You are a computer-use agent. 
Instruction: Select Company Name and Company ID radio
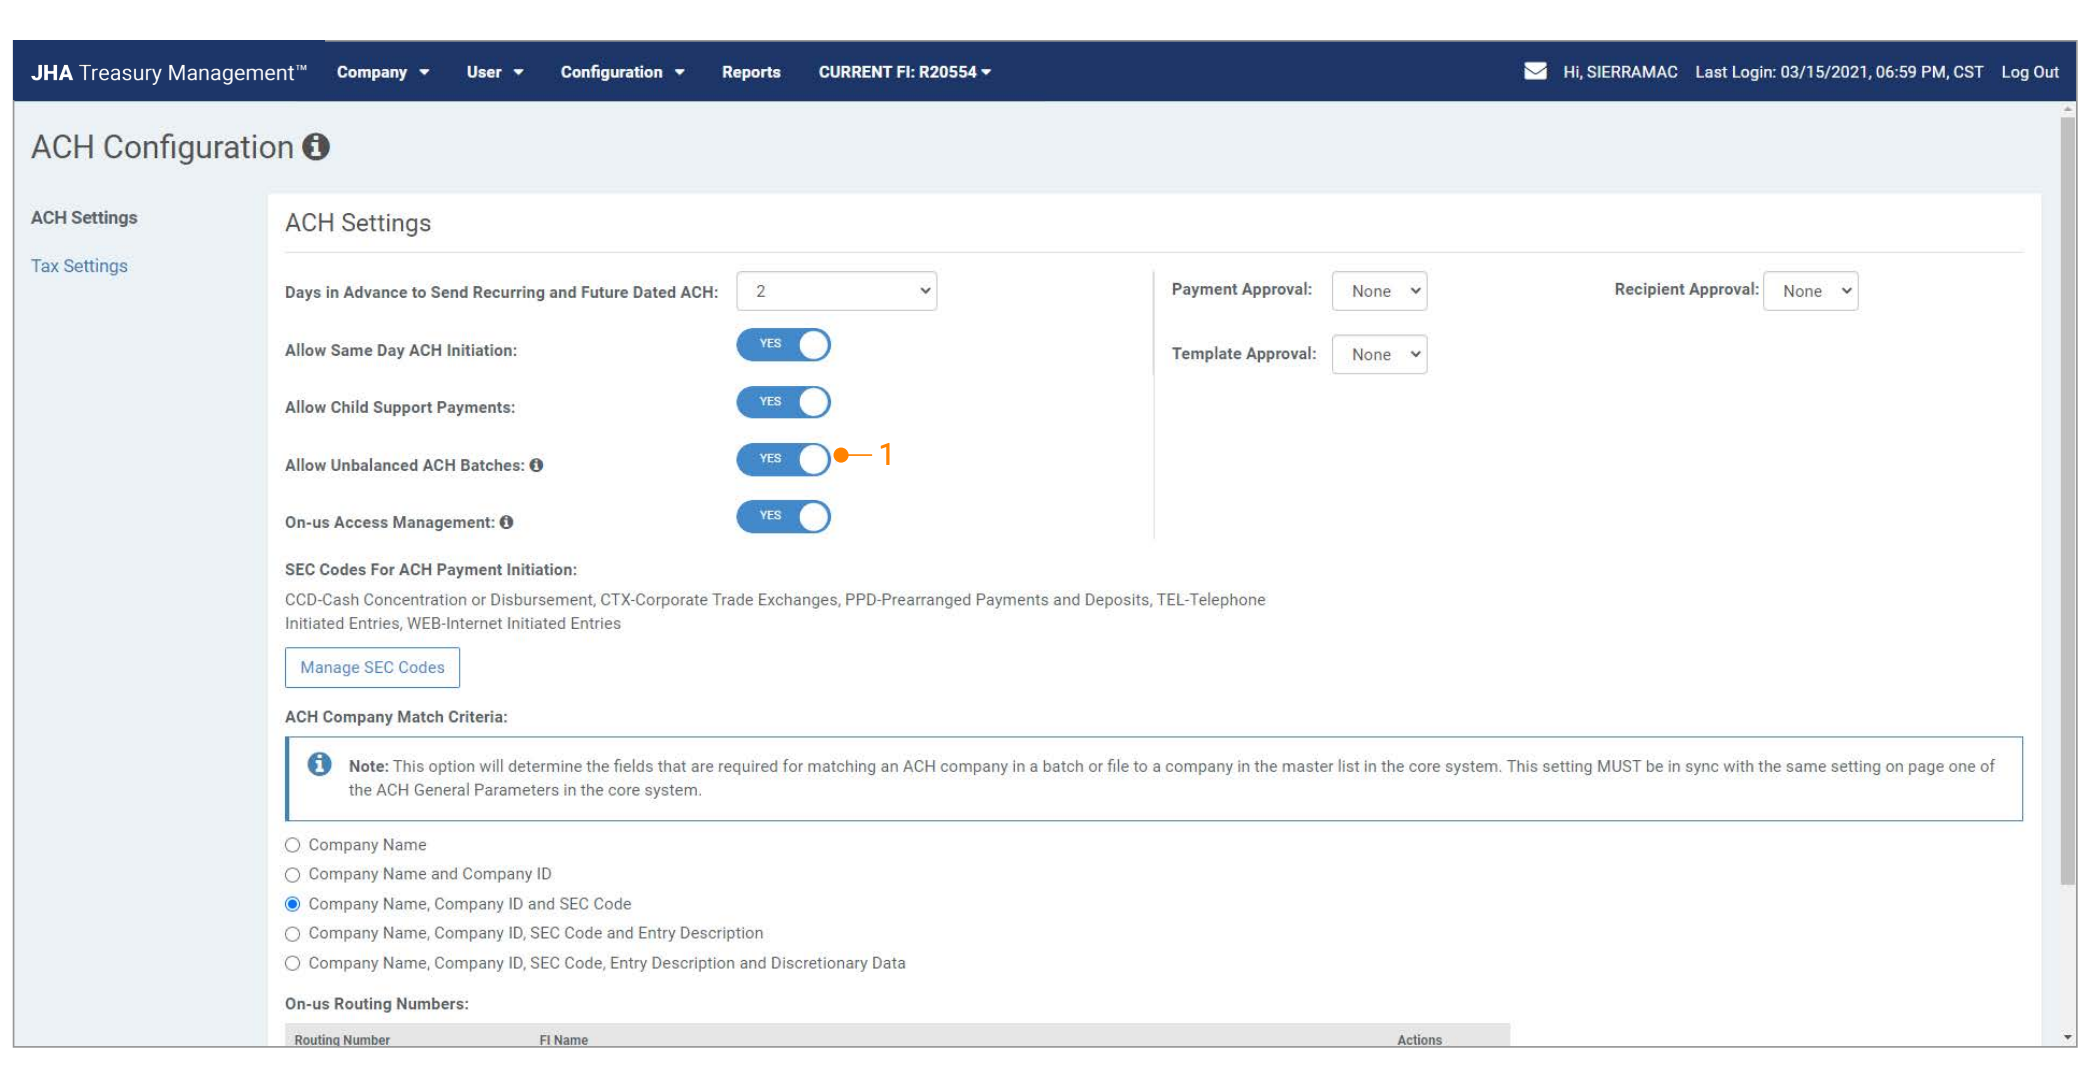click(x=292, y=875)
